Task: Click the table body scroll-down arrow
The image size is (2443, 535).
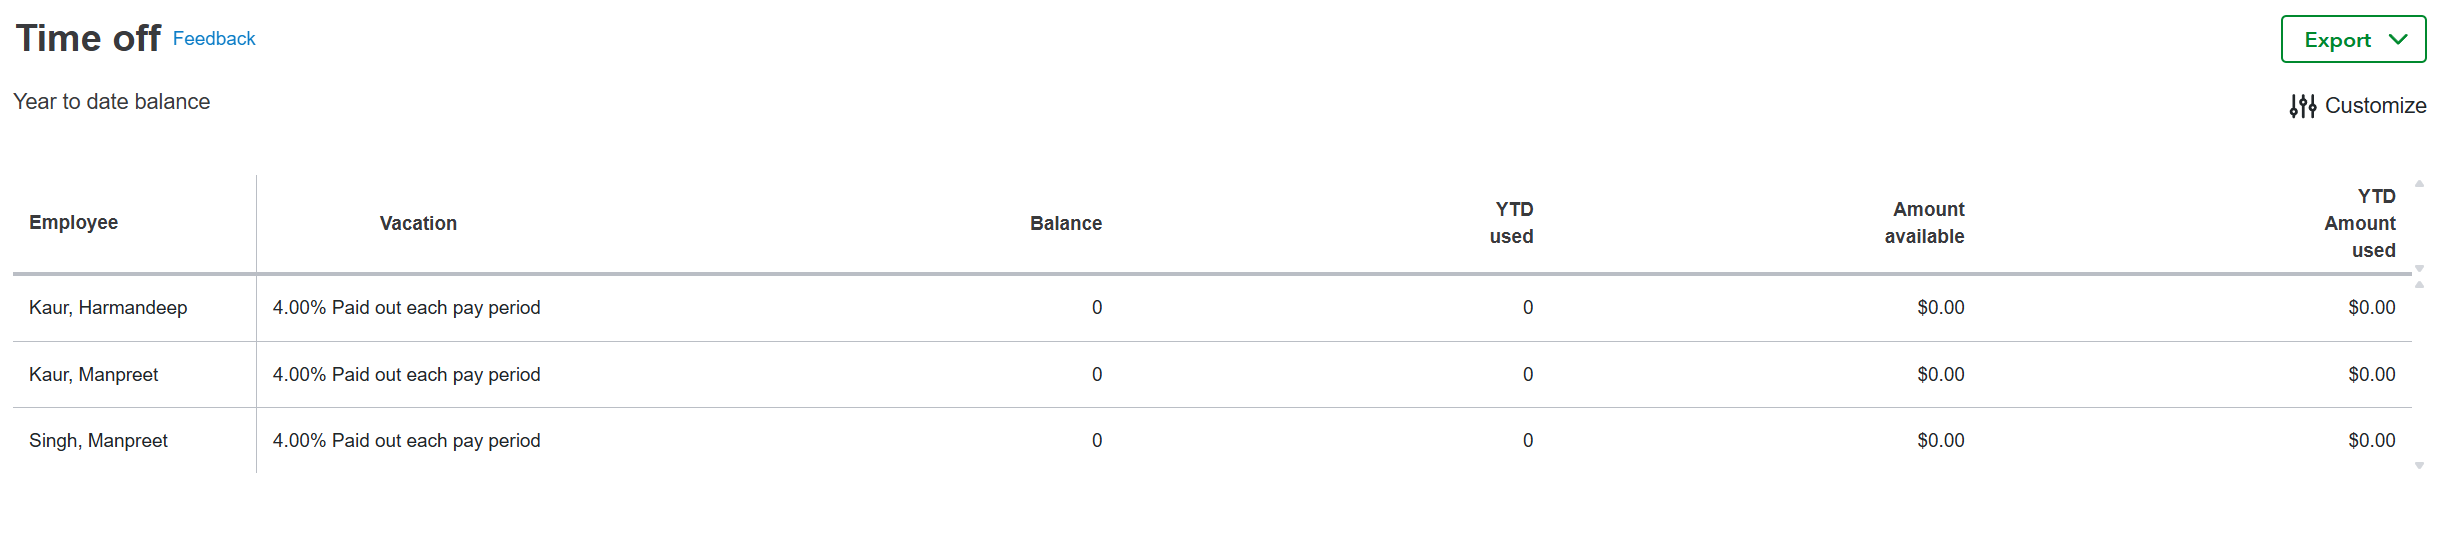Action: (x=2419, y=466)
